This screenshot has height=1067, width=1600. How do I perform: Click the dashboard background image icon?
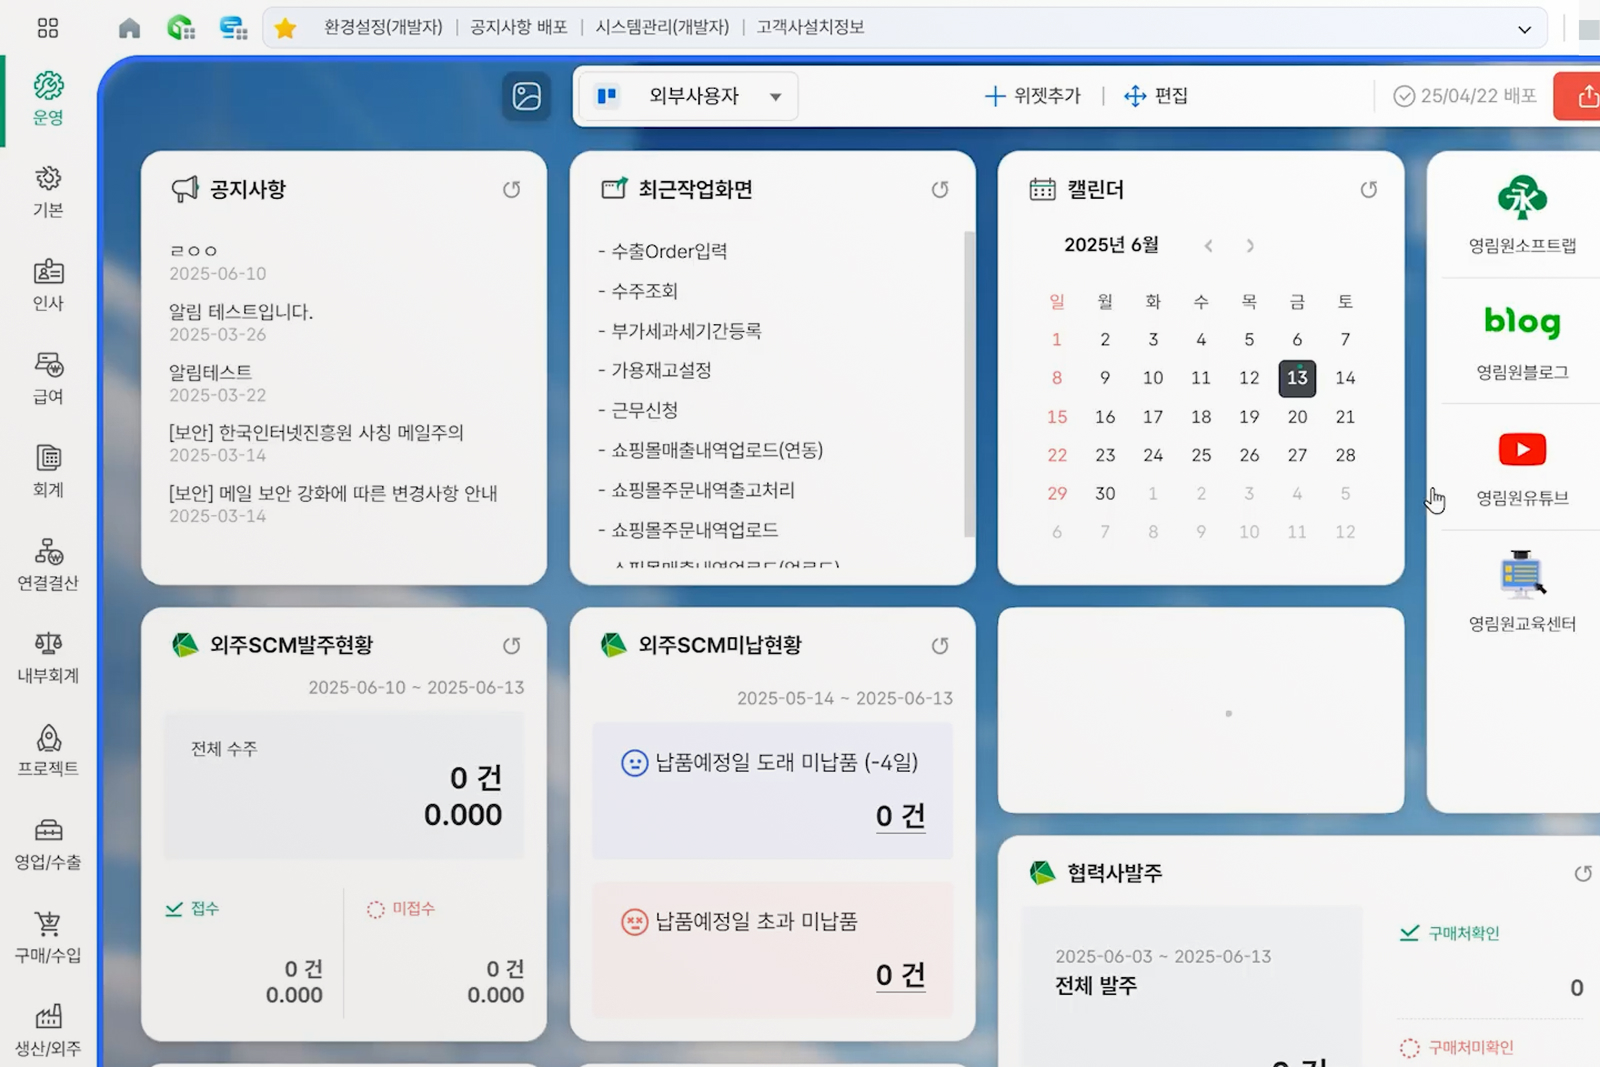(x=526, y=97)
